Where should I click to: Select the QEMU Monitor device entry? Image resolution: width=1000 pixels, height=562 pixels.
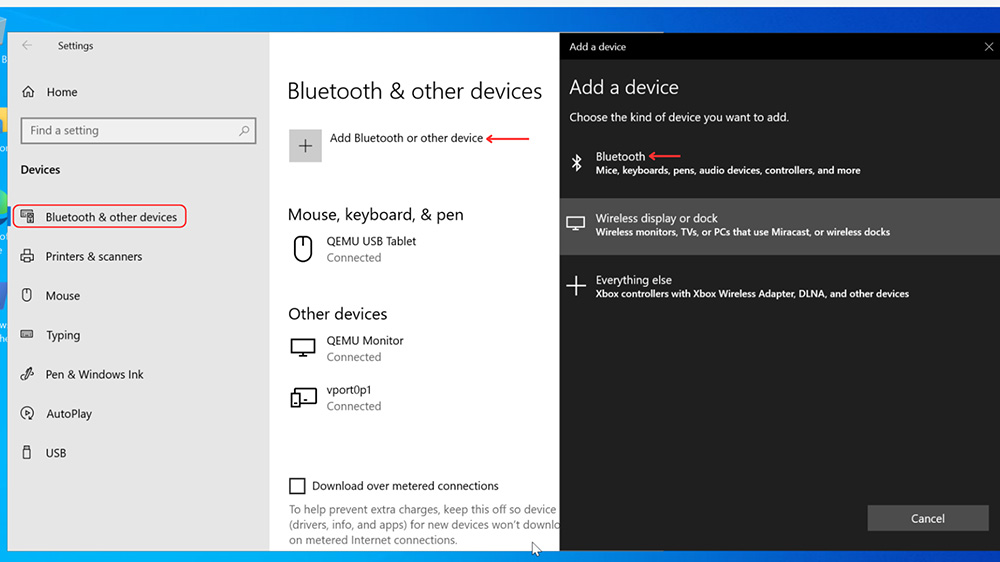click(348, 348)
